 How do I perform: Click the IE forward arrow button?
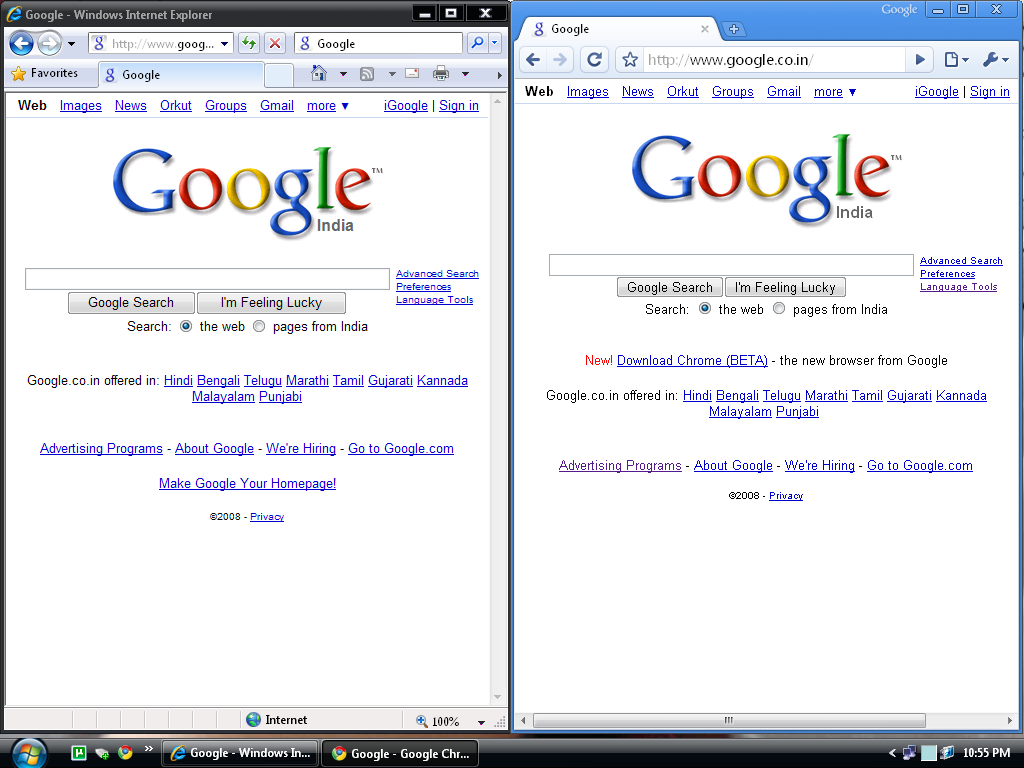pyautogui.click(x=49, y=44)
